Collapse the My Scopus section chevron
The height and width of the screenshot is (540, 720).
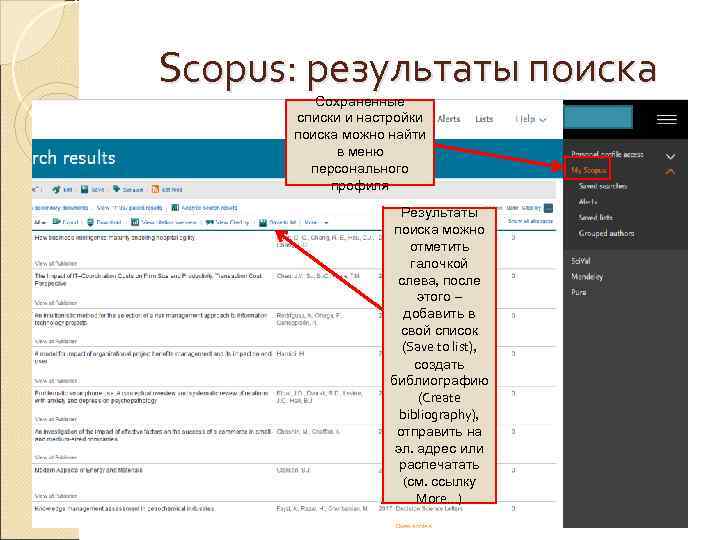click(x=670, y=172)
